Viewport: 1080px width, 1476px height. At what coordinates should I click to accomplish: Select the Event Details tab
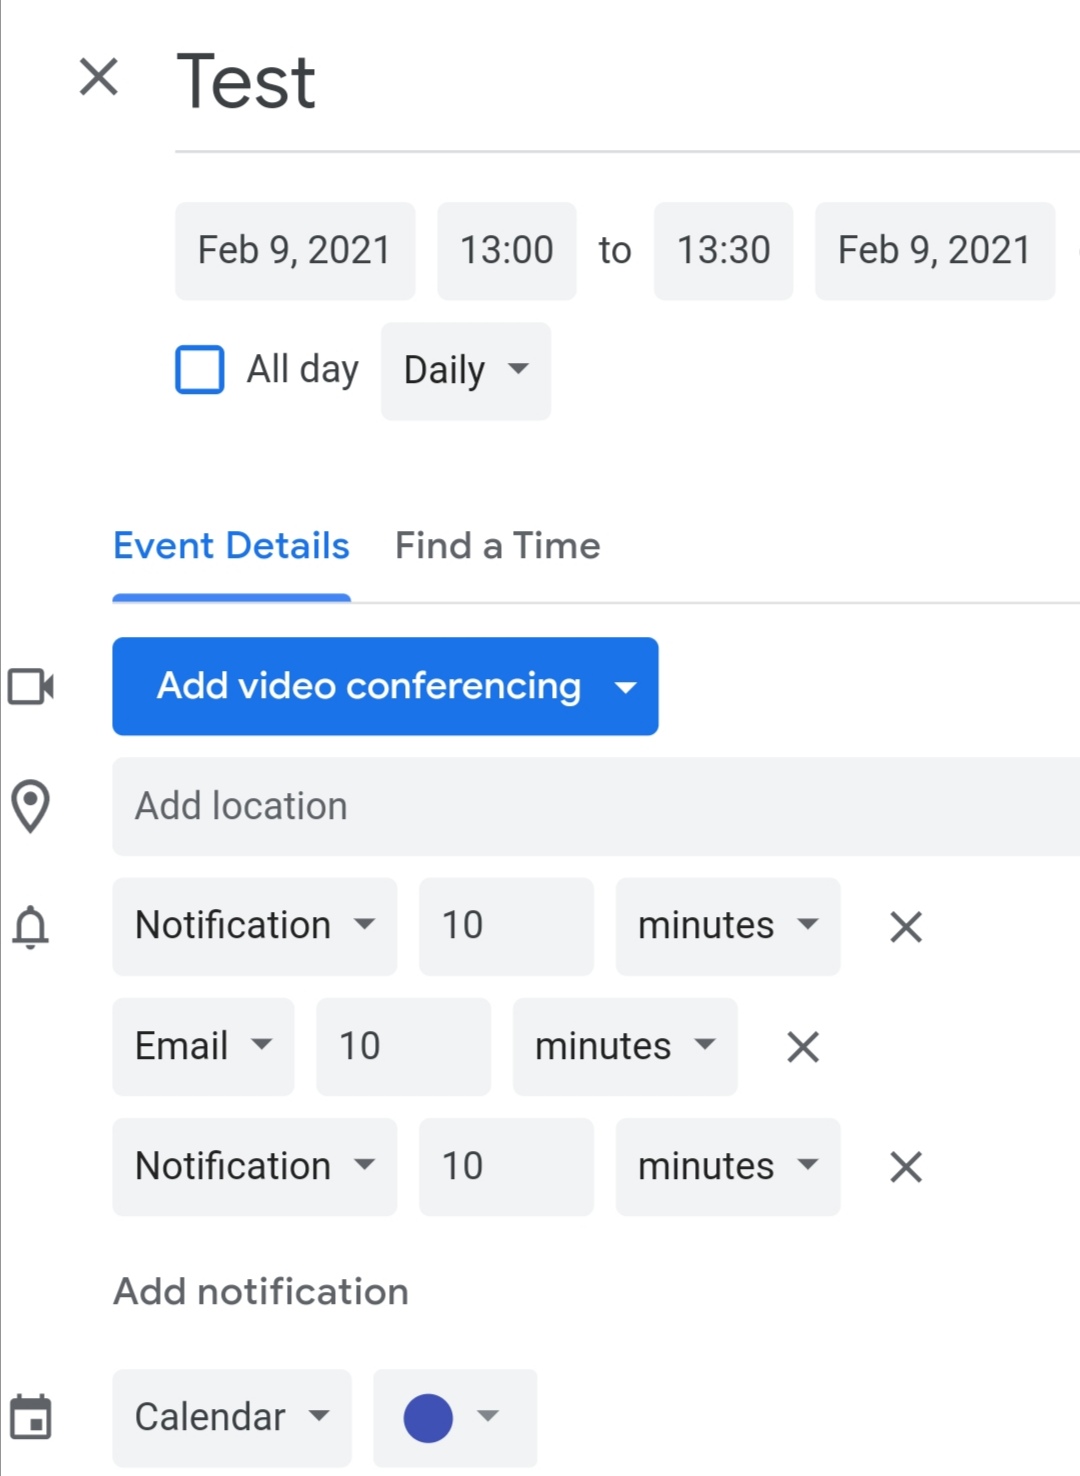[x=231, y=546]
